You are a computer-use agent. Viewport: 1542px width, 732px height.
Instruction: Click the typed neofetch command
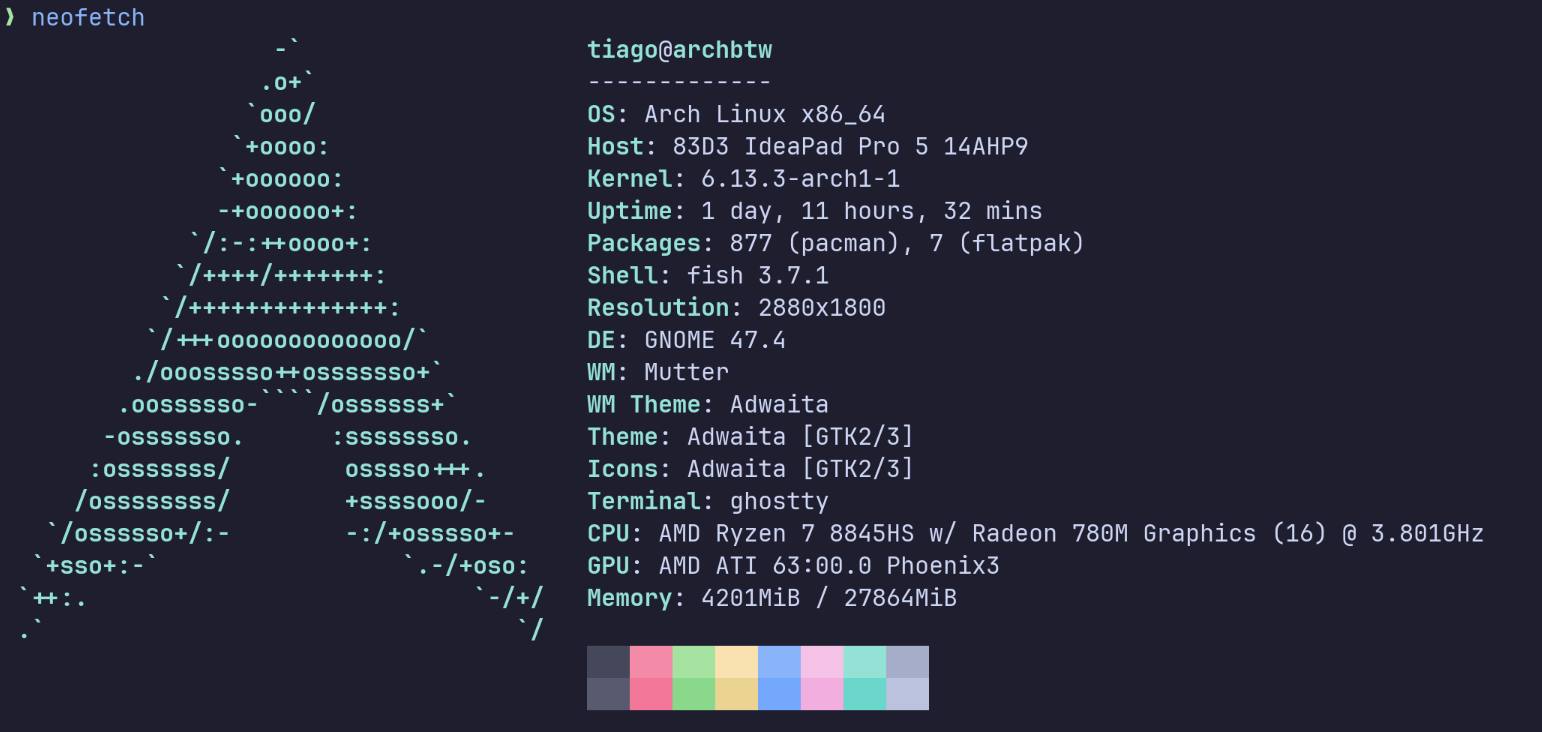click(88, 18)
